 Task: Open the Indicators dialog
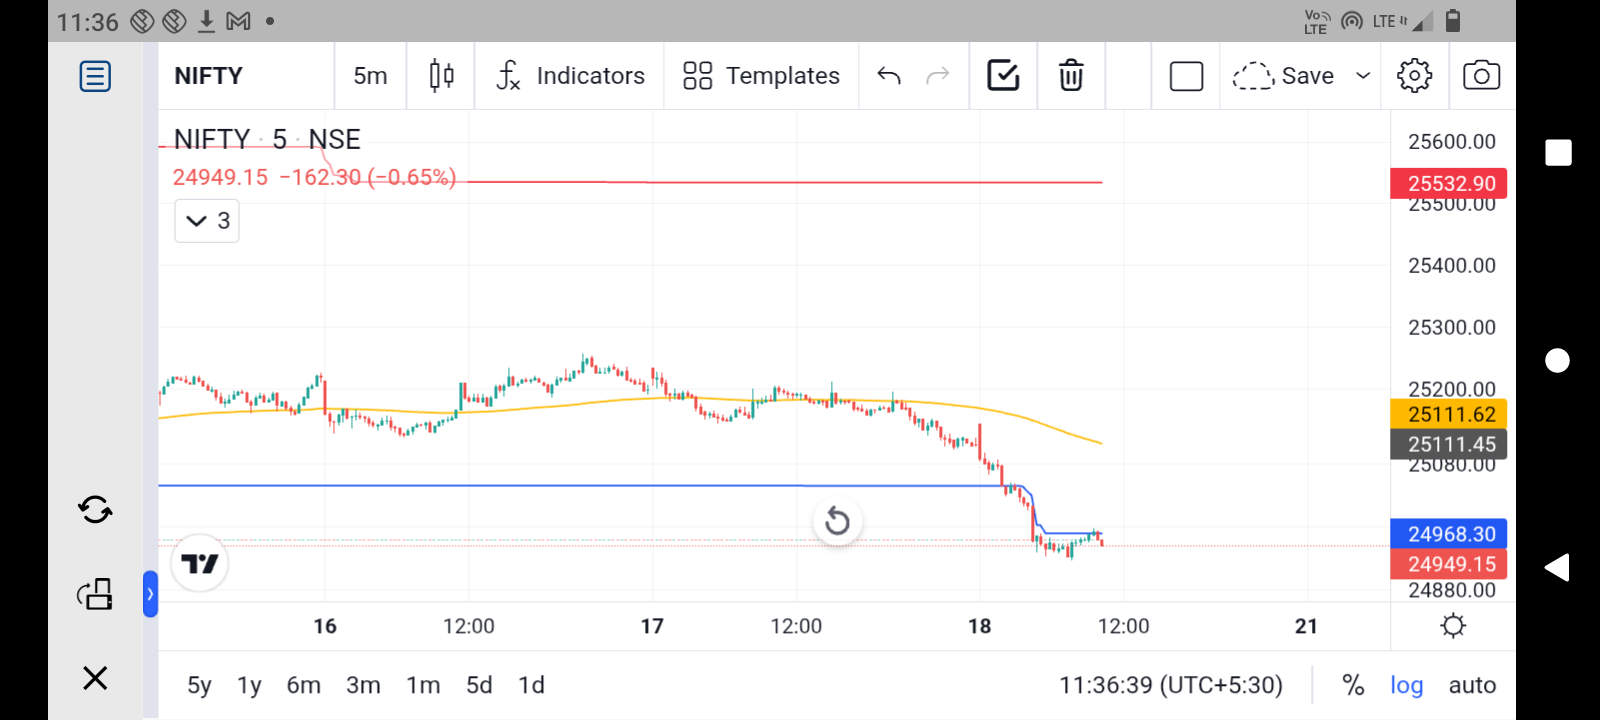pos(570,76)
